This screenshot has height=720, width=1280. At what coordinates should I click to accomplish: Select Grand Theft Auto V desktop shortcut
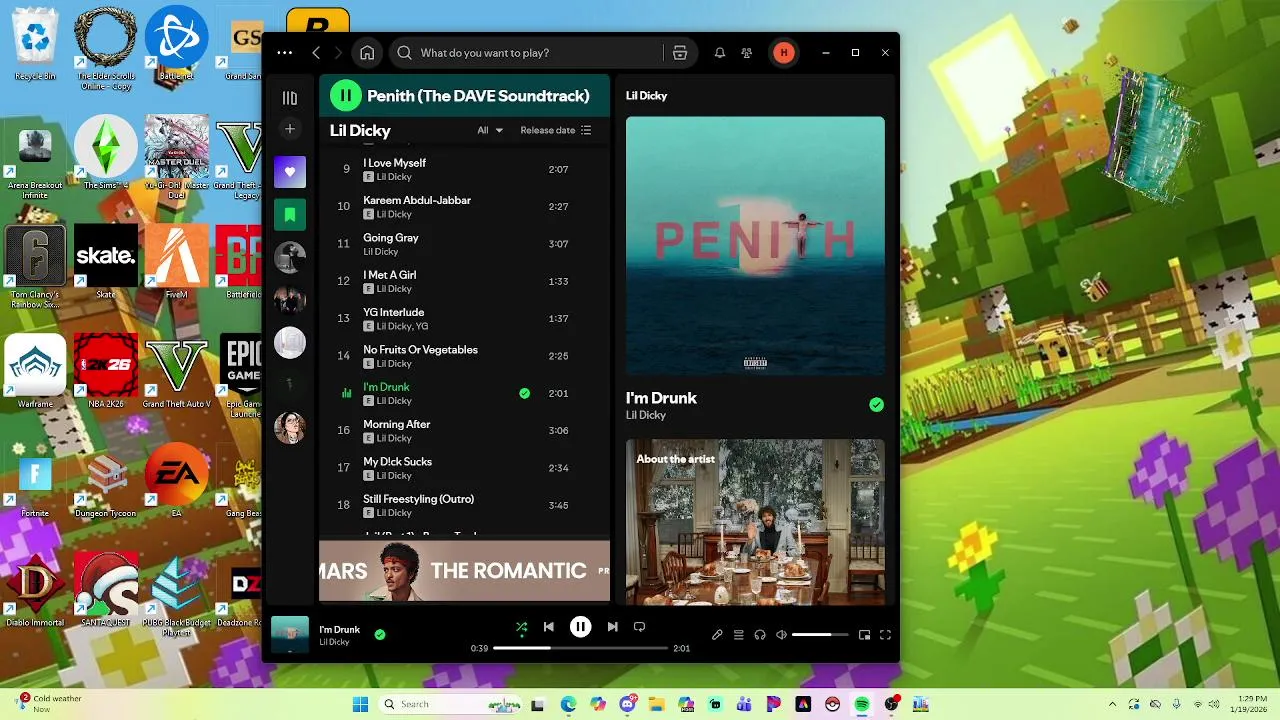(176, 373)
